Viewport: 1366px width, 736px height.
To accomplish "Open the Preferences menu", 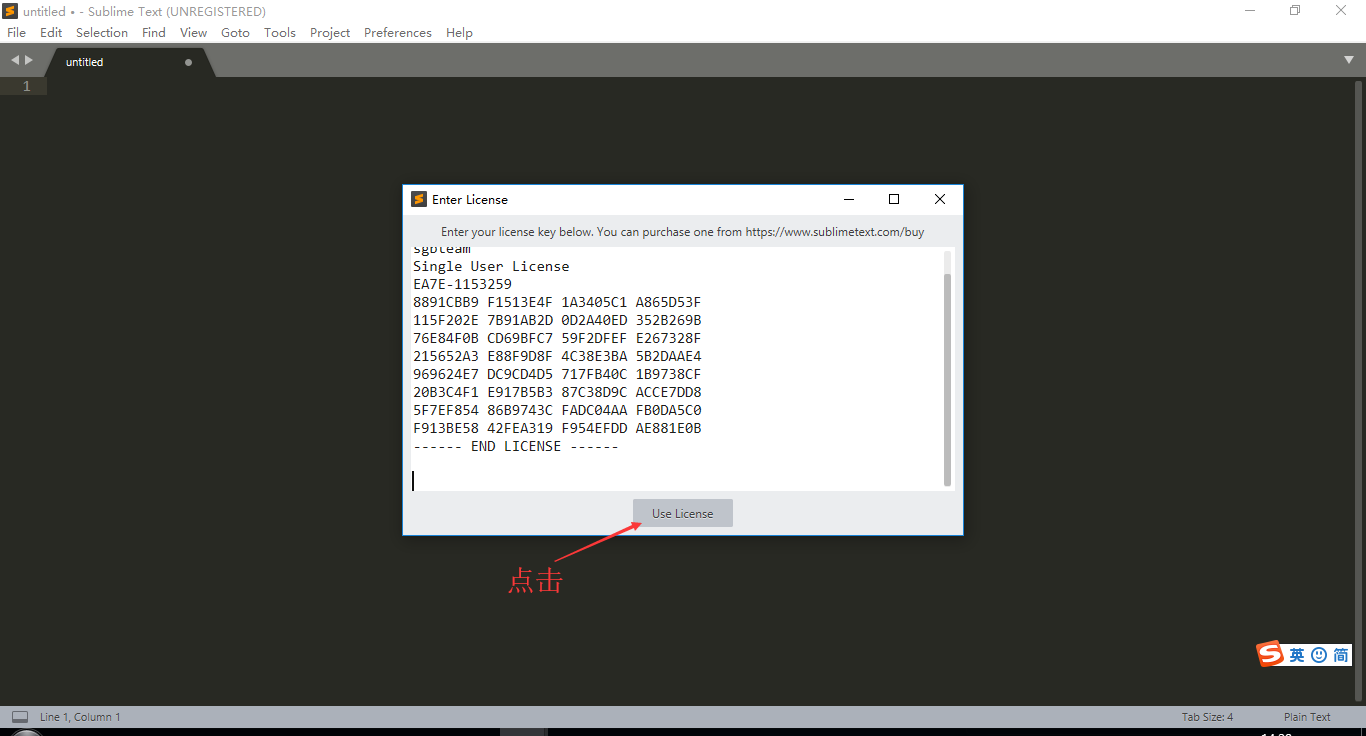I will pos(398,32).
